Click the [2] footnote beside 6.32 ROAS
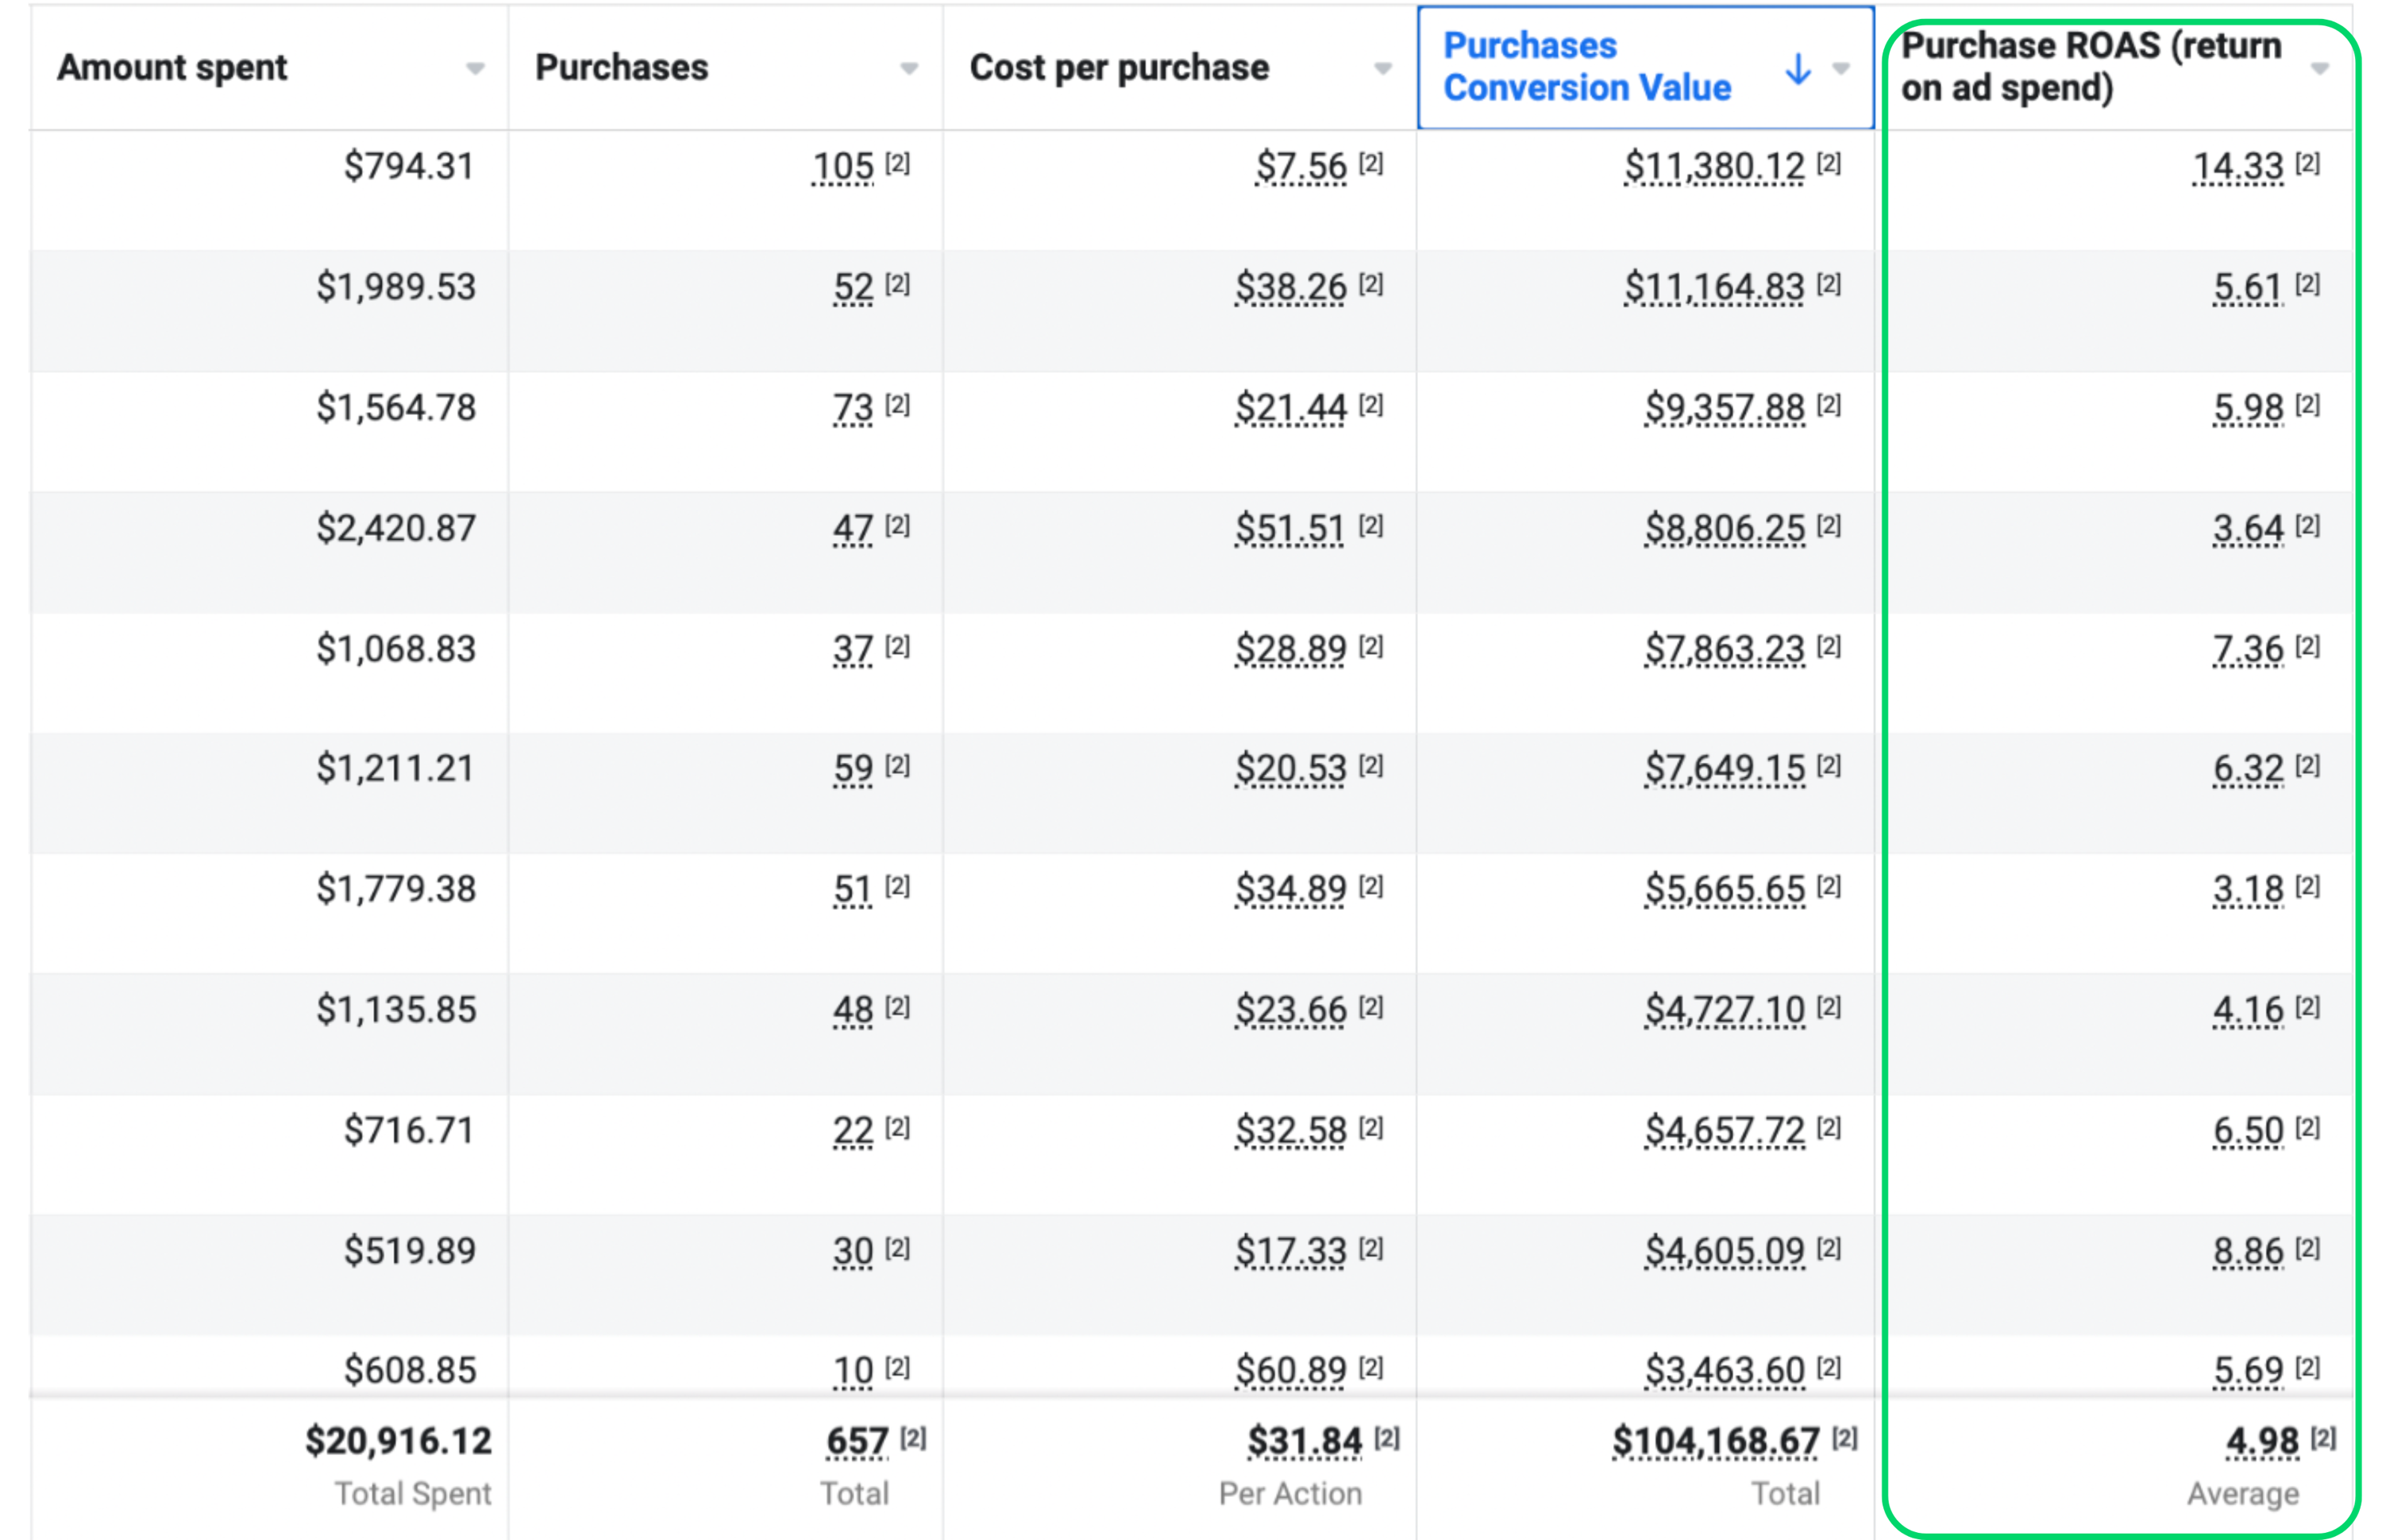This screenshot has height=1540, width=2382. coord(2308,765)
